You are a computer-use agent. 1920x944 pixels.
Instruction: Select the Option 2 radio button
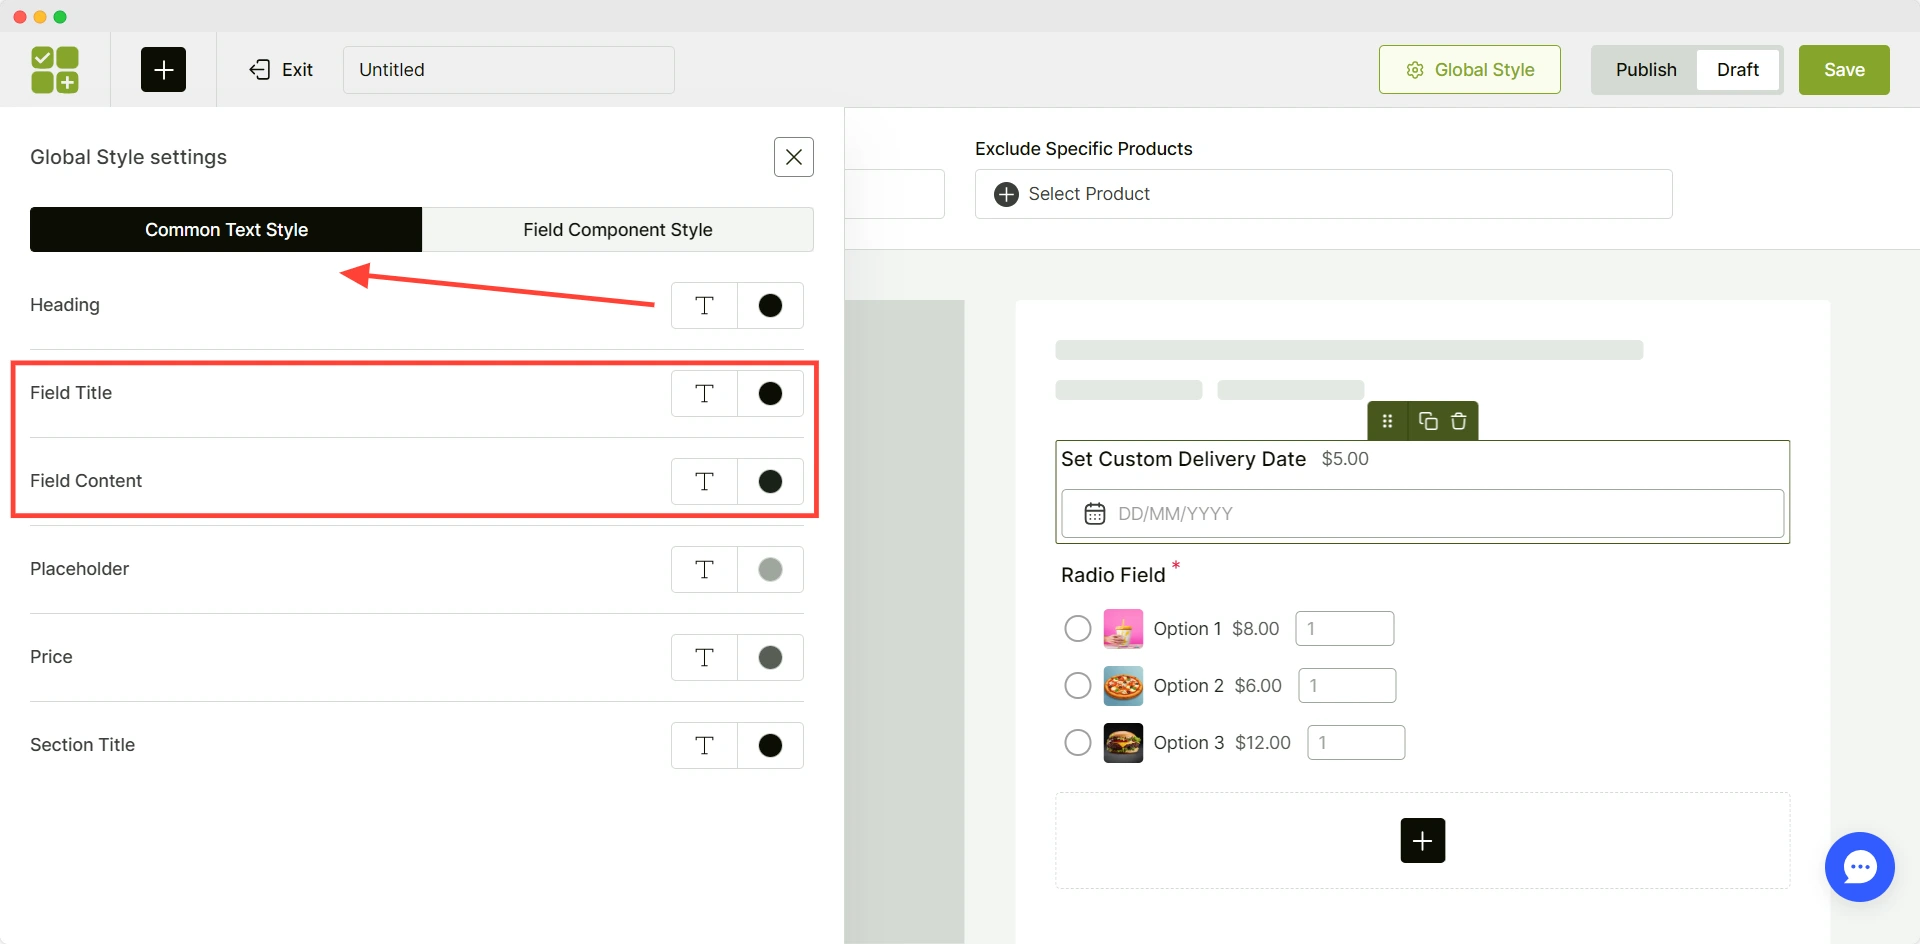1077,686
